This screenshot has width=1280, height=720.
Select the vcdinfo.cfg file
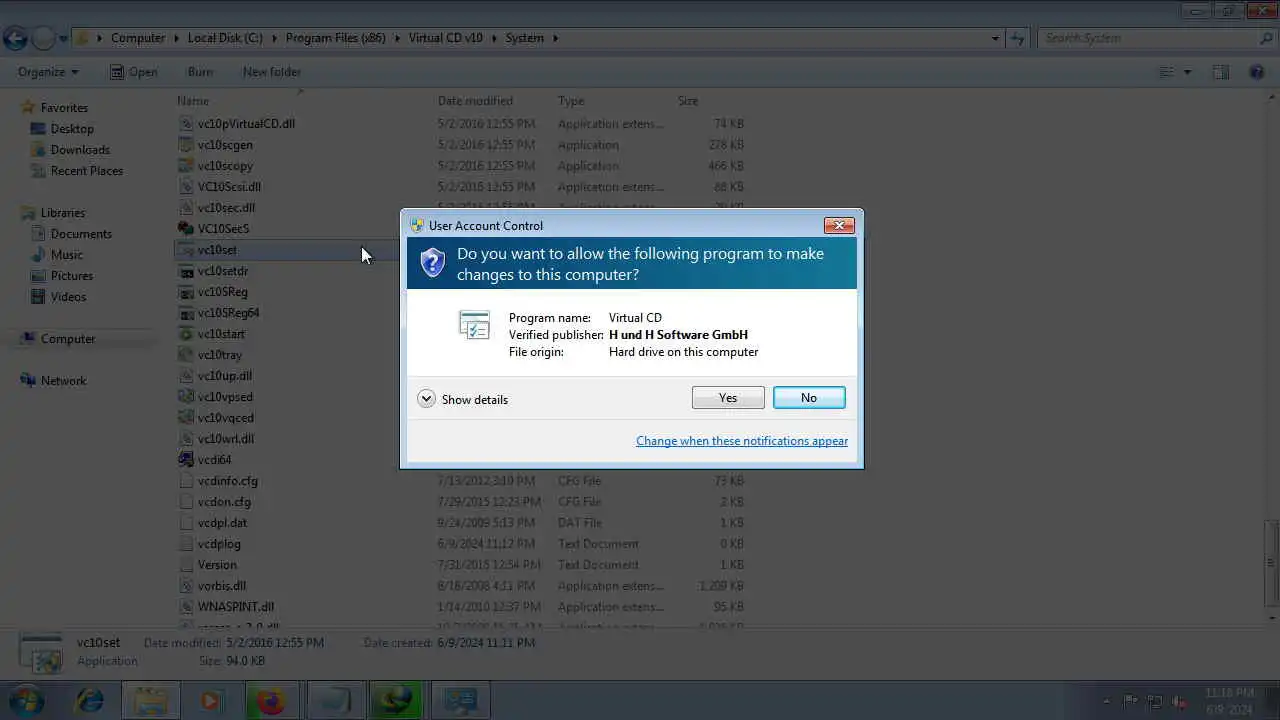coord(227,481)
